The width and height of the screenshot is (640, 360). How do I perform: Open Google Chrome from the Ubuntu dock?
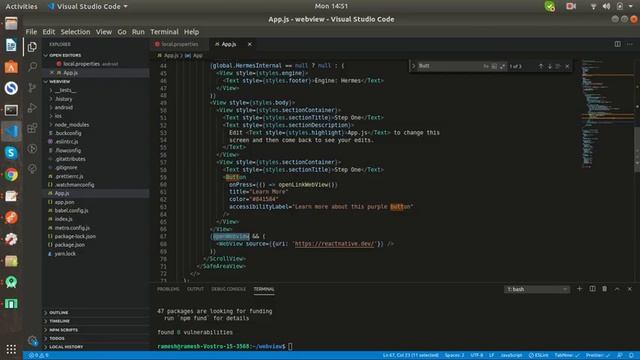tap(11, 175)
